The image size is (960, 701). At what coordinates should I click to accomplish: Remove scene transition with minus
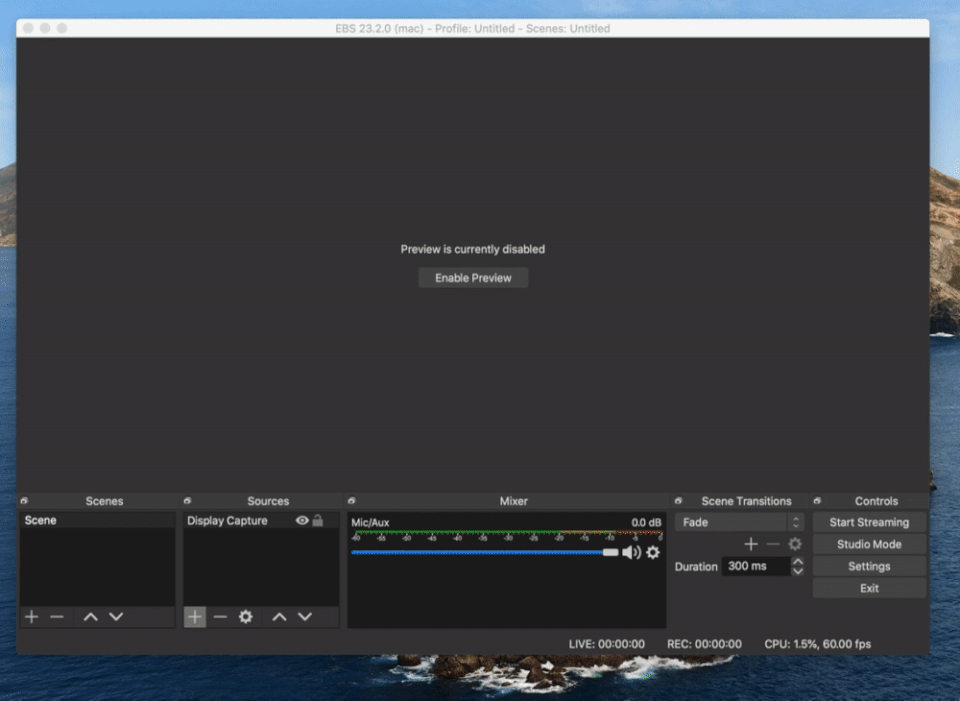(x=773, y=544)
